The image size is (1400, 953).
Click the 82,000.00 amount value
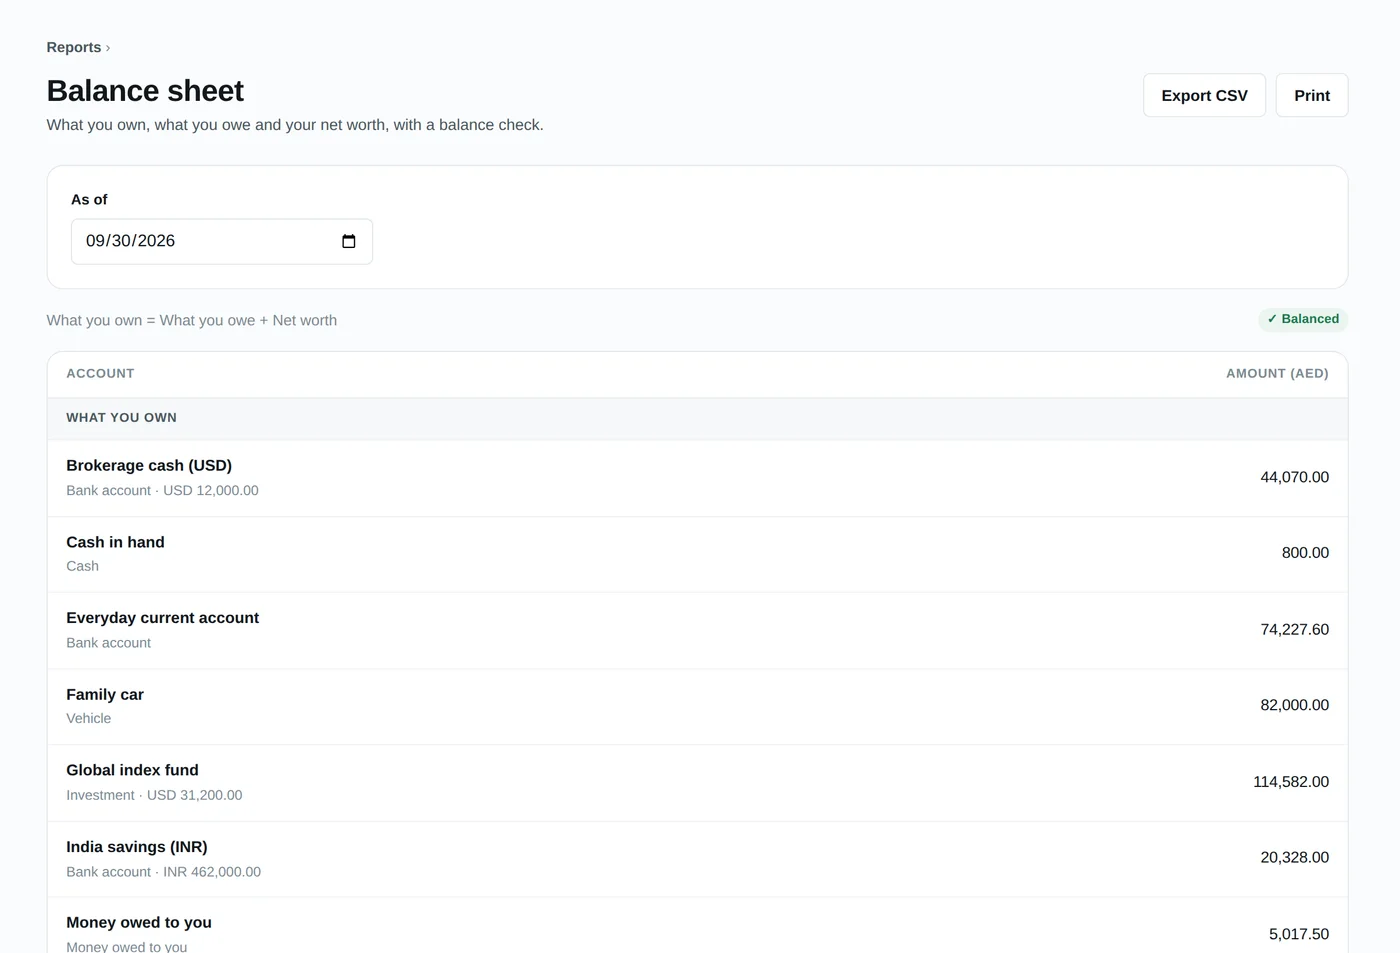(1294, 705)
